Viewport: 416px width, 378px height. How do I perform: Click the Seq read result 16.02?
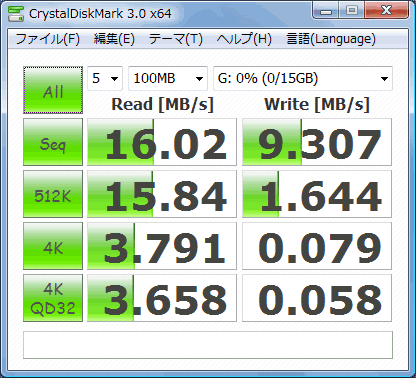pyautogui.click(x=162, y=142)
